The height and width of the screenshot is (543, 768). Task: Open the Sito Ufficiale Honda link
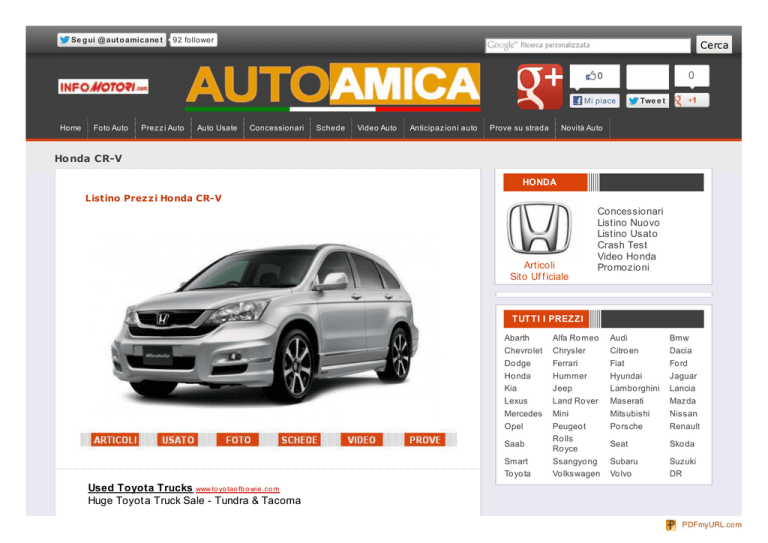[x=539, y=276]
